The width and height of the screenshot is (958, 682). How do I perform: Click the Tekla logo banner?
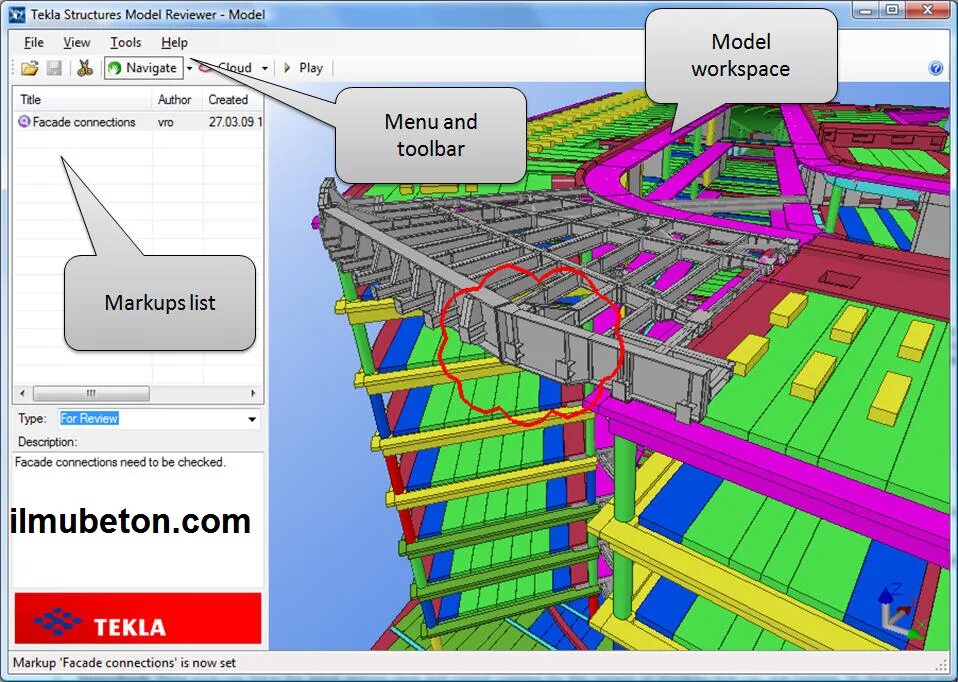click(138, 618)
